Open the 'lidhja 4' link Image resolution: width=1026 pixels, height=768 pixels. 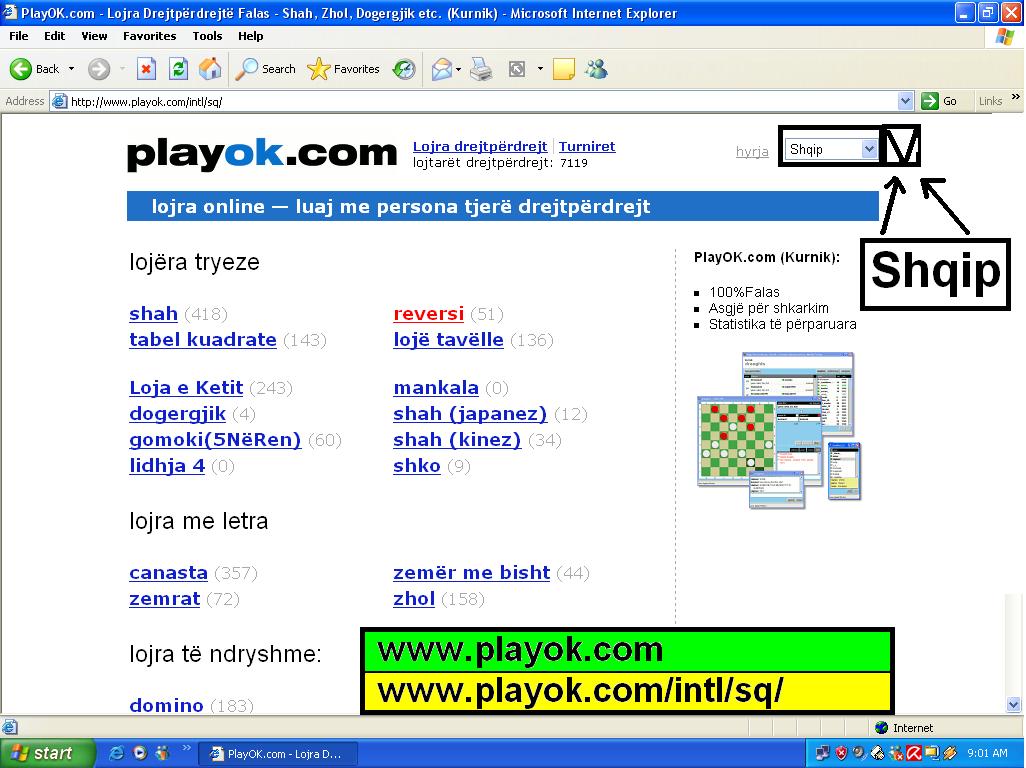click(x=167, y=466)
